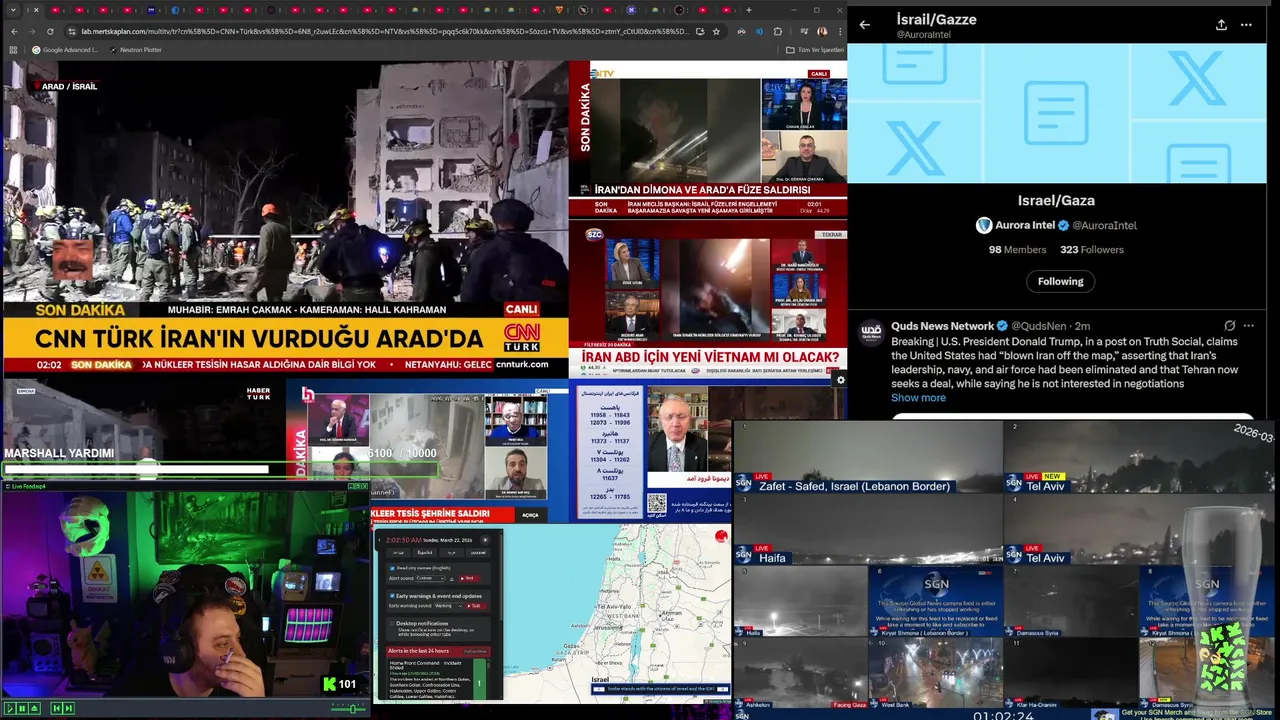The width and height of the screenshot is (1280, 720).
Task: Open the Full archive of alerts
Action: click(475, 651)
